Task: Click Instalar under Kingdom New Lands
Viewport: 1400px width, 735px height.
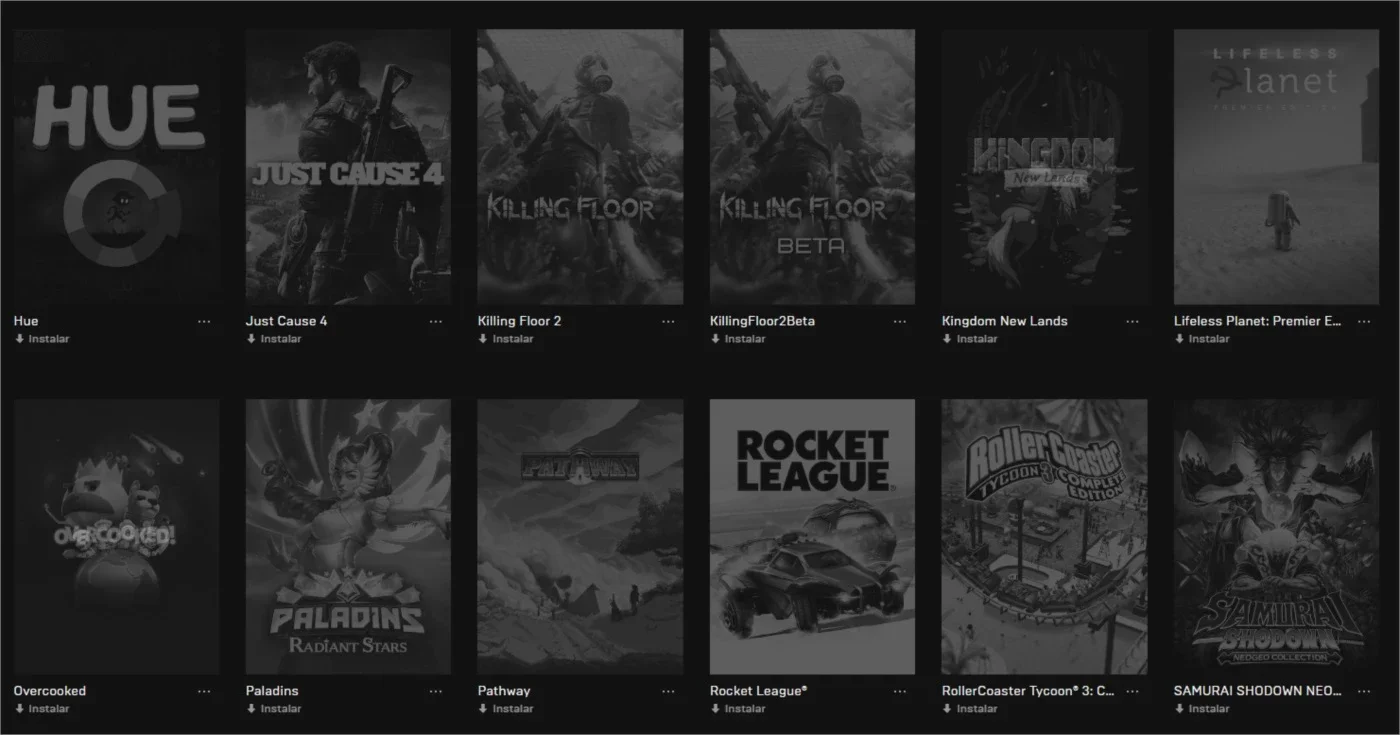Action: [970, 339]
